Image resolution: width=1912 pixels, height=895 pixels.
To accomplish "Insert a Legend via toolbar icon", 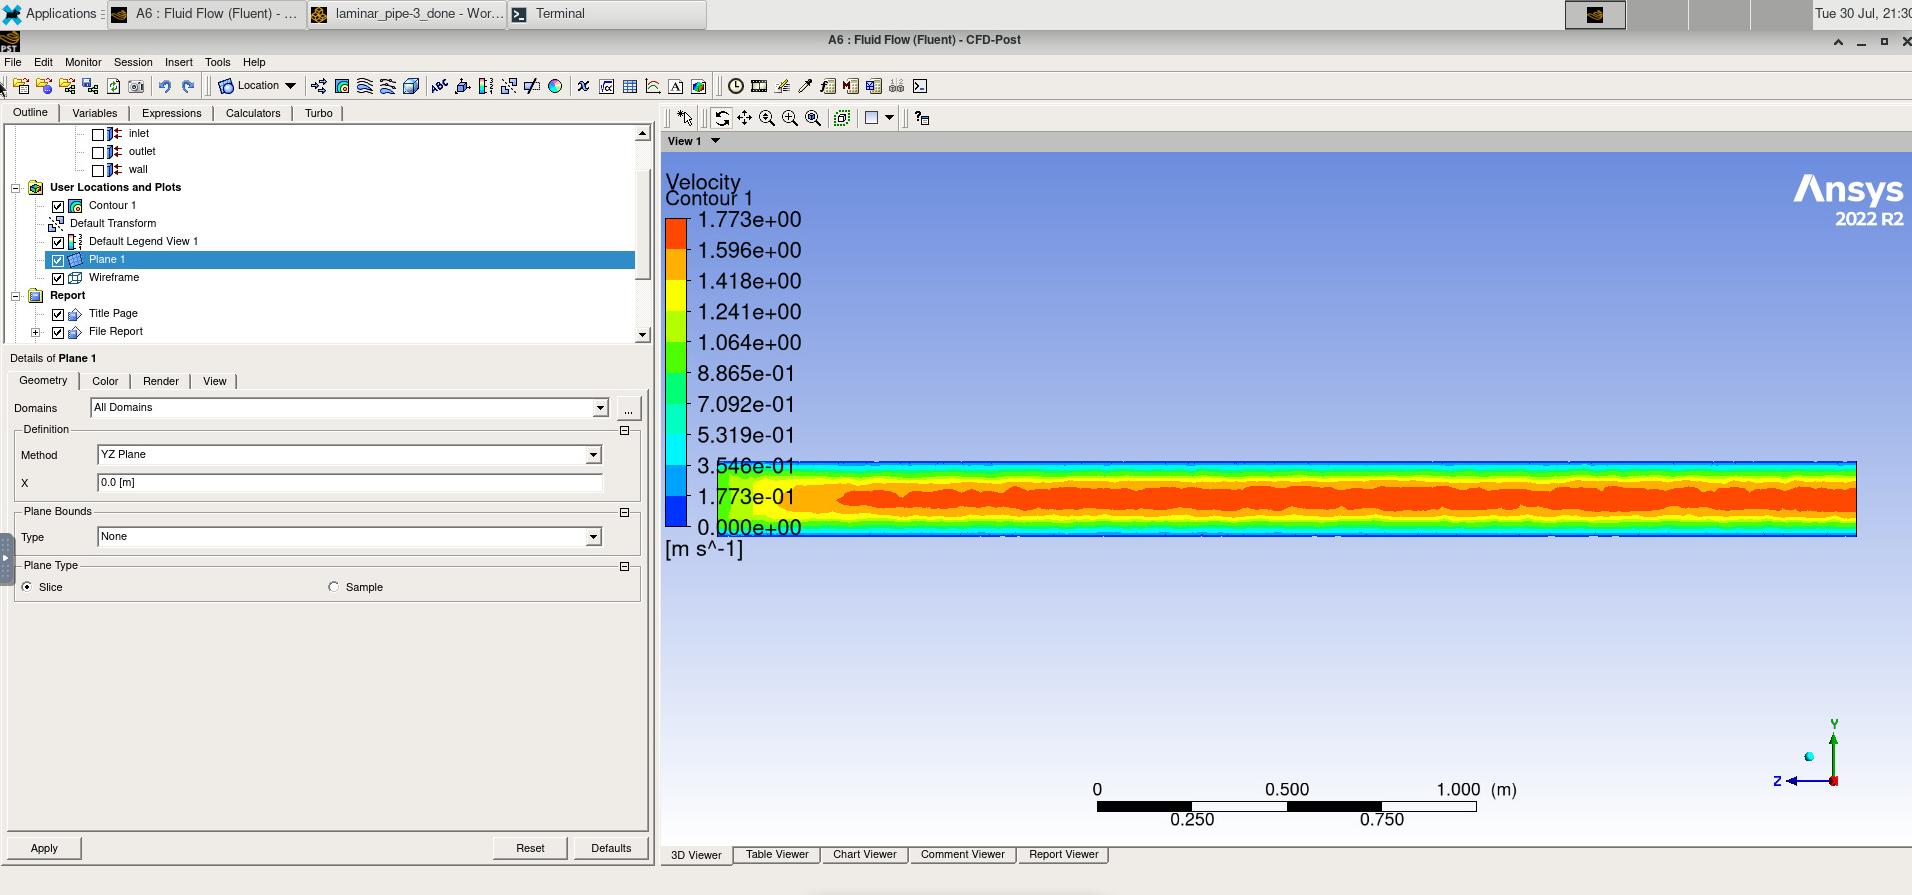I will tap(486, 86).
